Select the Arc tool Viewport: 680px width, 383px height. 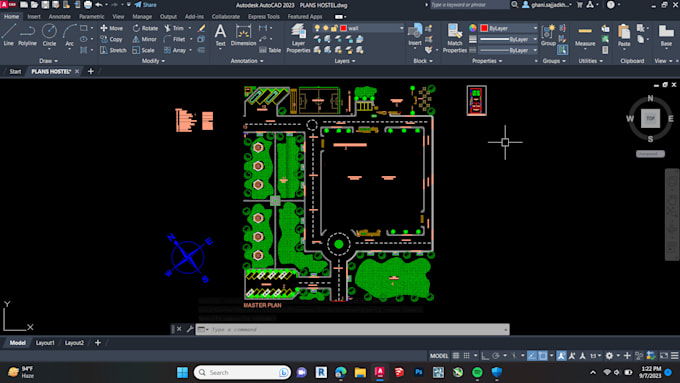coord(69,35)
